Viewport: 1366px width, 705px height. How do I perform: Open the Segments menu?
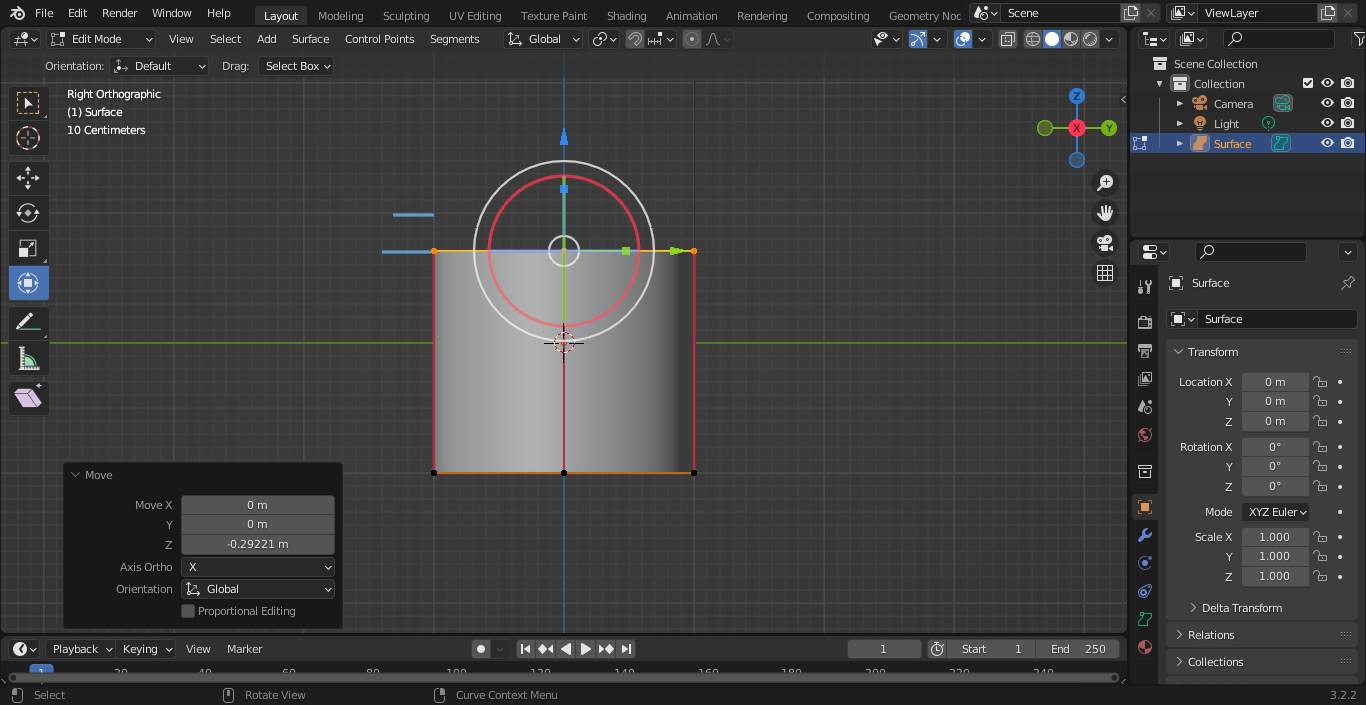tap(455, 39)
